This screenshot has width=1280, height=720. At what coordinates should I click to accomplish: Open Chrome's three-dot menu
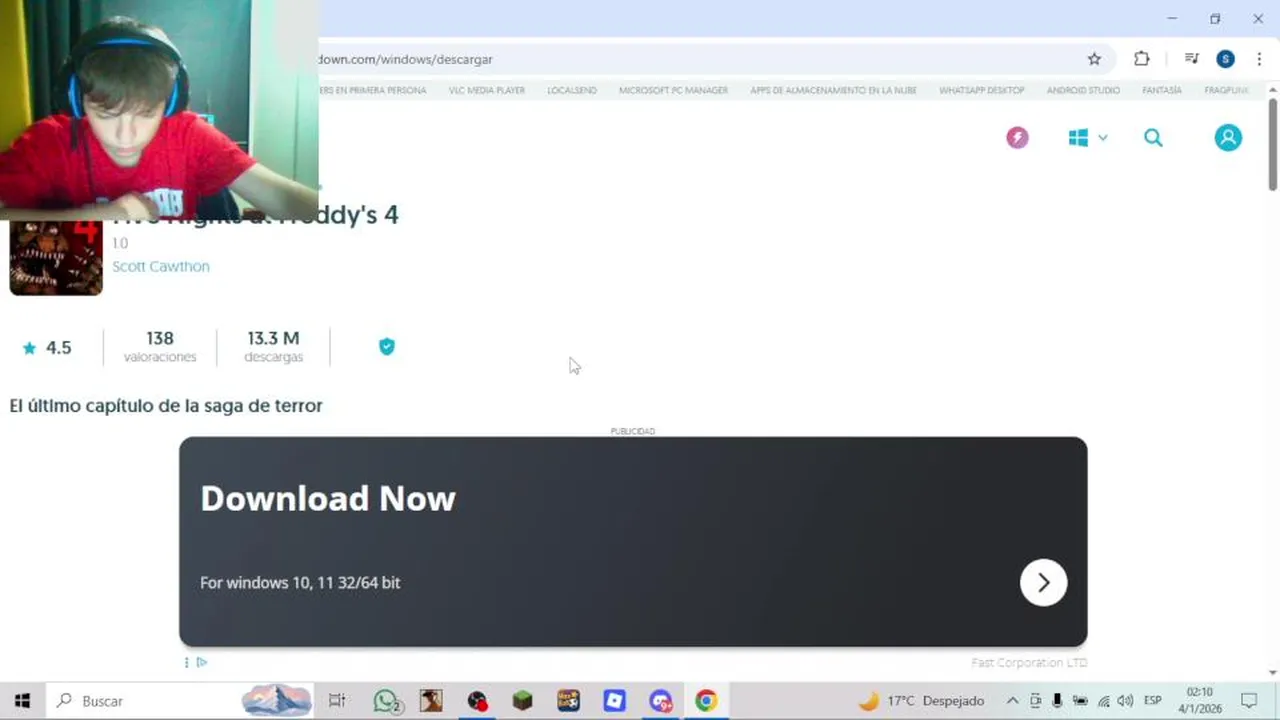point(1259,59)
